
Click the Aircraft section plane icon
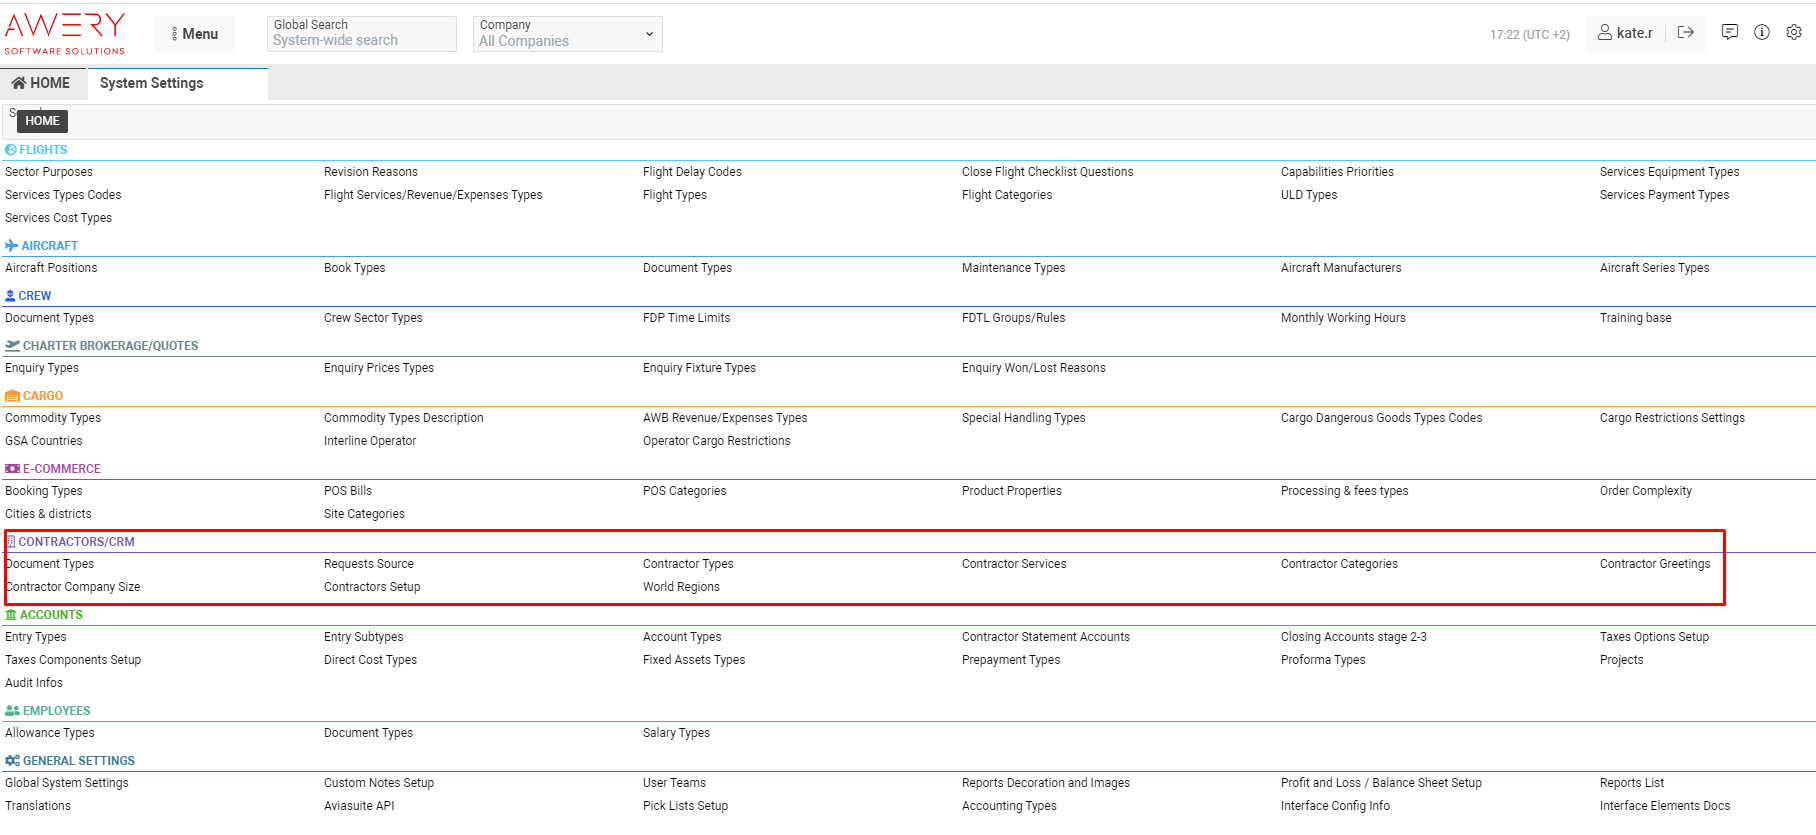pos(12,246)
